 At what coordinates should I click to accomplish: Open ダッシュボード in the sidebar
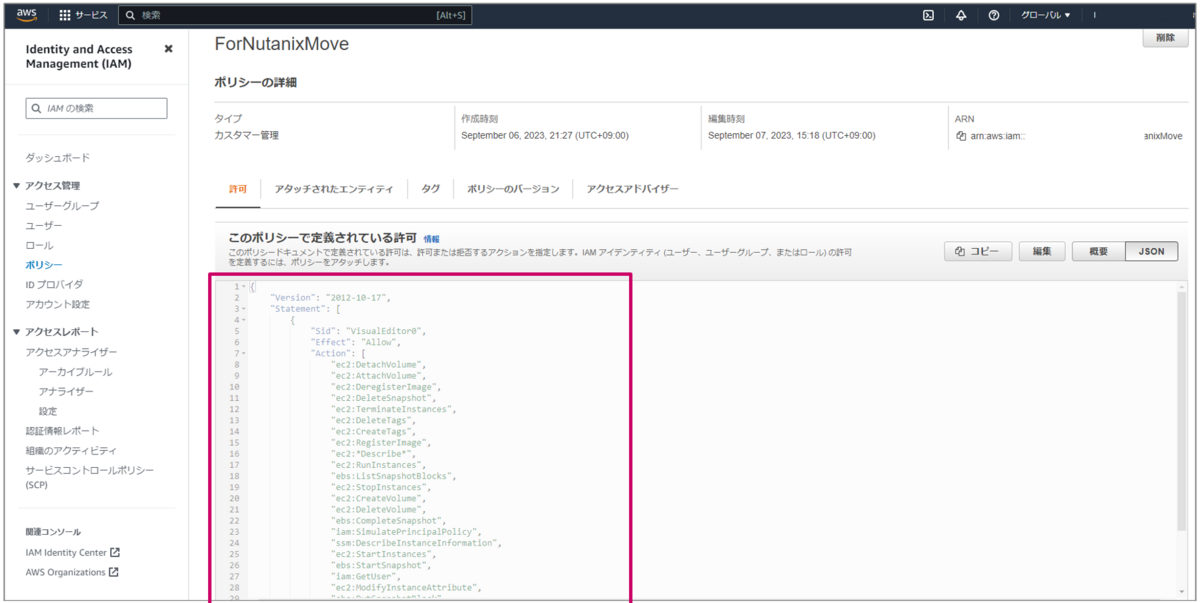pos(58,158)
